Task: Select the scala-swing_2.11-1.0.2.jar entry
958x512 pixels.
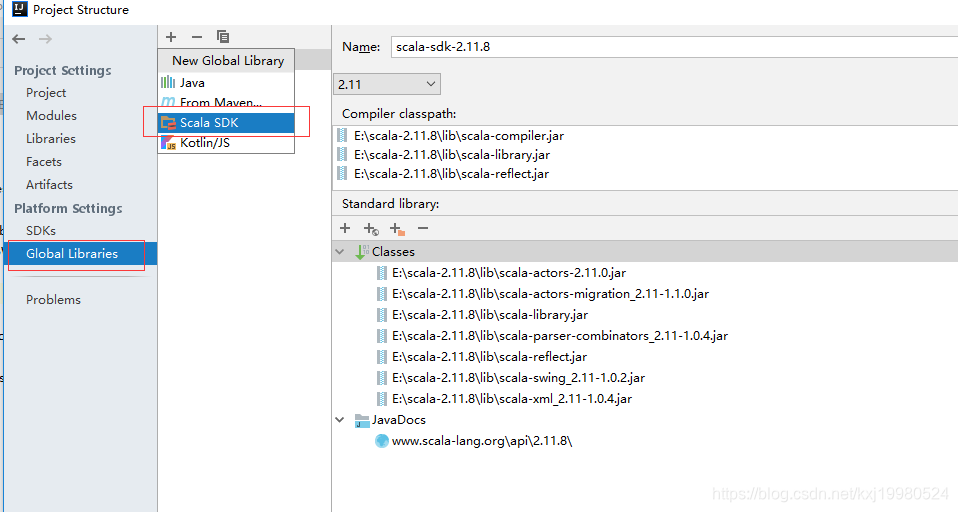Action: point(519,378)
